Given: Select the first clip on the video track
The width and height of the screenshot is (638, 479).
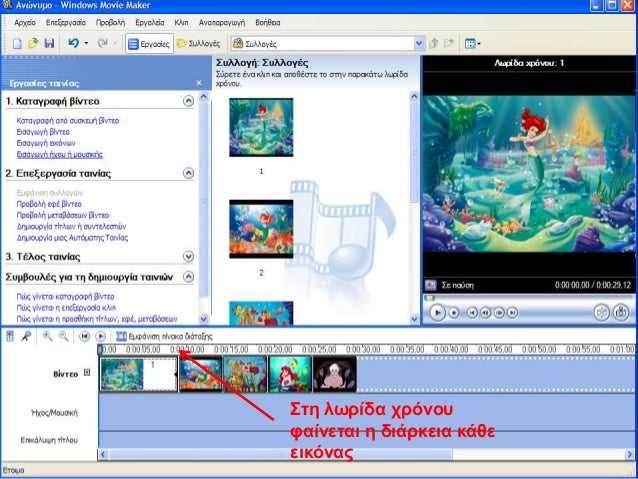Looking at the screenshot, I should click(139, 374).
